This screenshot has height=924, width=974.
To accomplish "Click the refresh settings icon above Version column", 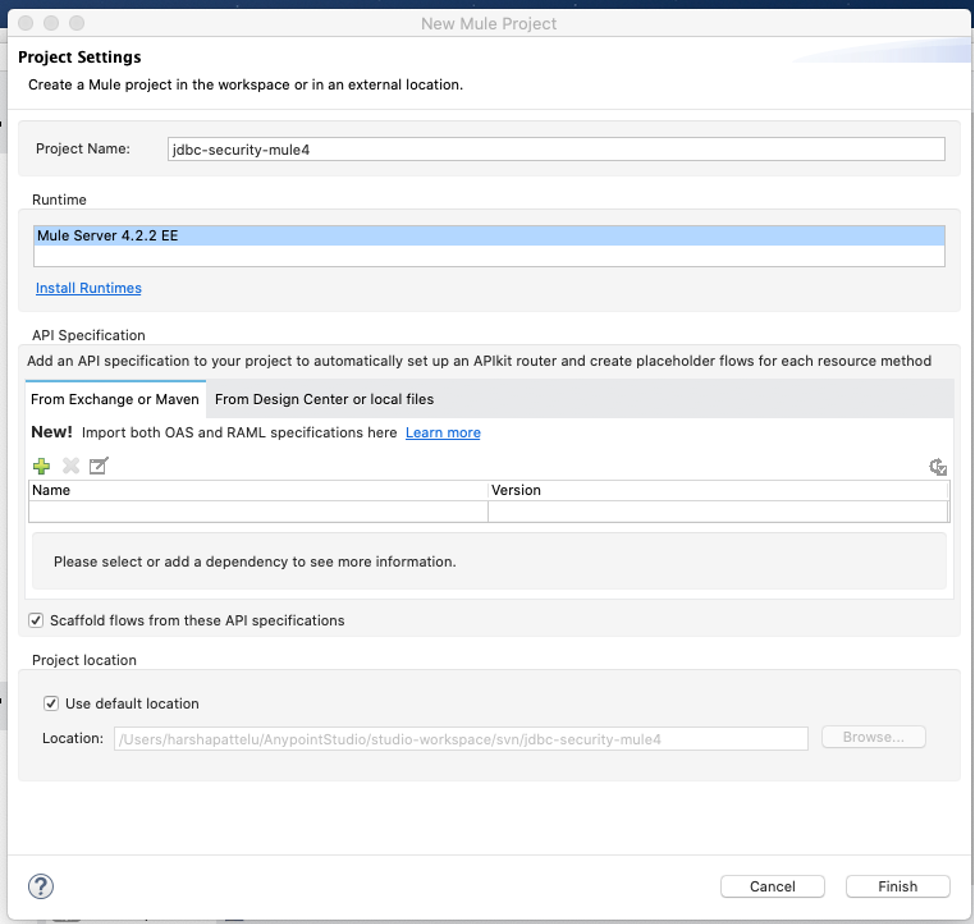I will [937, 467].
